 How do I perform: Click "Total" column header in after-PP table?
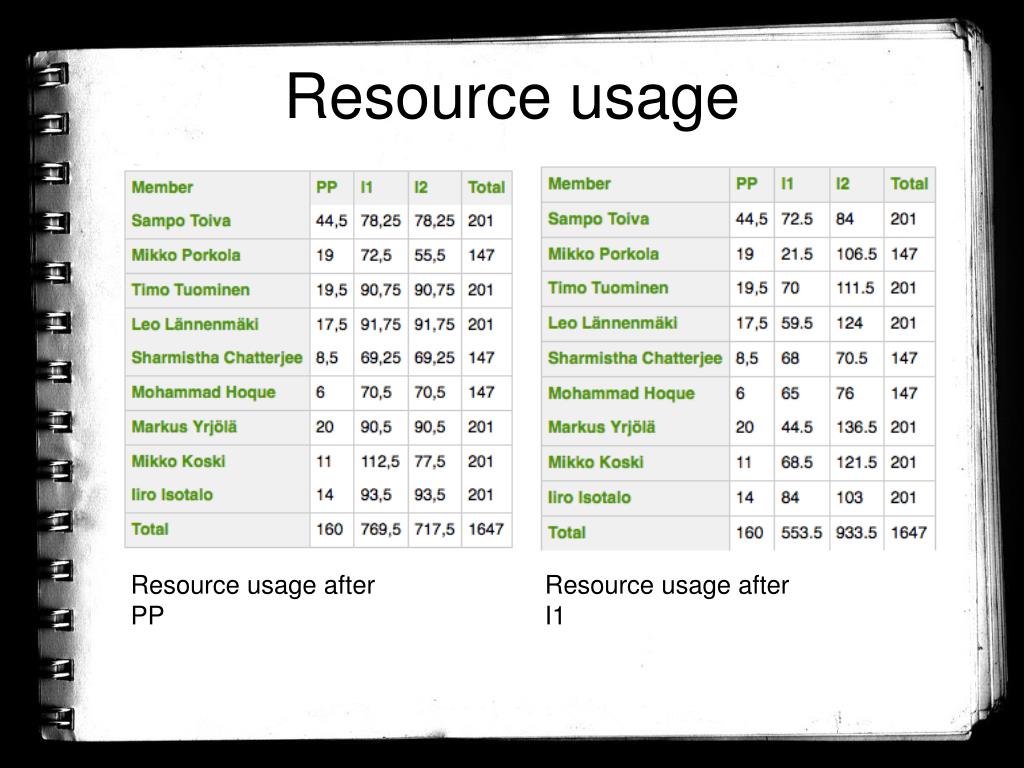tap(487, 187)
